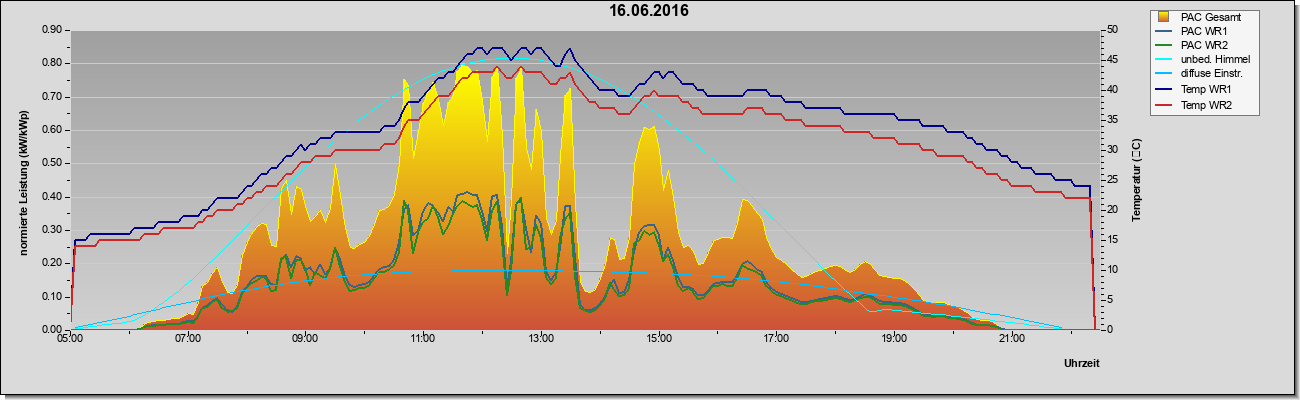Select the PAC WR2 legend entry
This screenshot has width=1300, height=400.
tap(1204, 45)
